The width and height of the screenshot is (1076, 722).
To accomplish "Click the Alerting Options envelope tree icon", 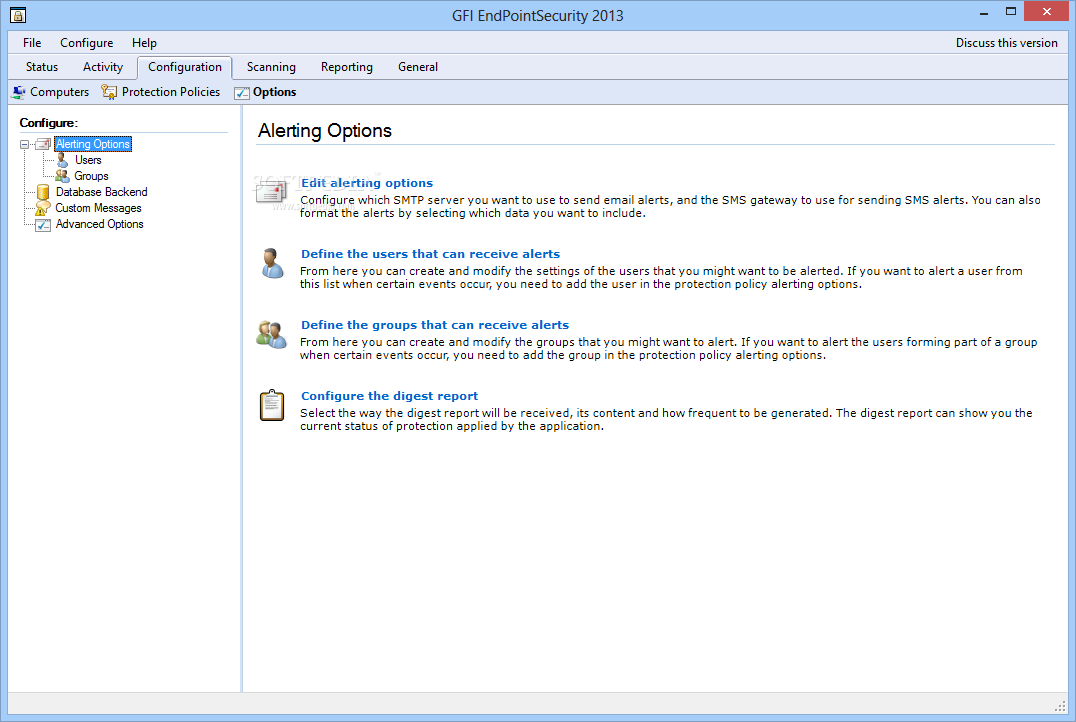I will [43, 144].
